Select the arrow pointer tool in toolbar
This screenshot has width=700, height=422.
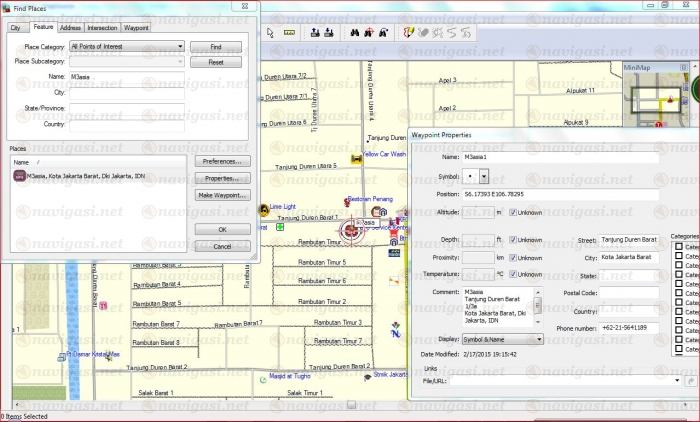pos(271,32)
